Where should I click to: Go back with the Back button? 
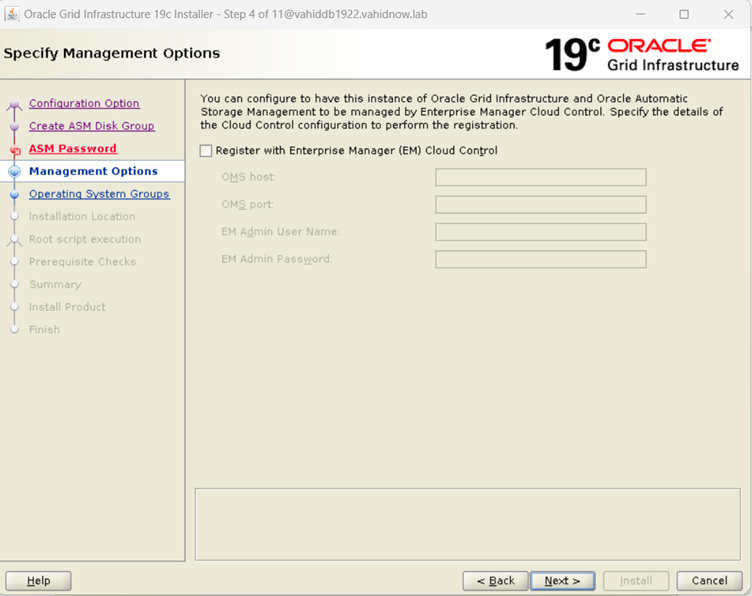495,581
